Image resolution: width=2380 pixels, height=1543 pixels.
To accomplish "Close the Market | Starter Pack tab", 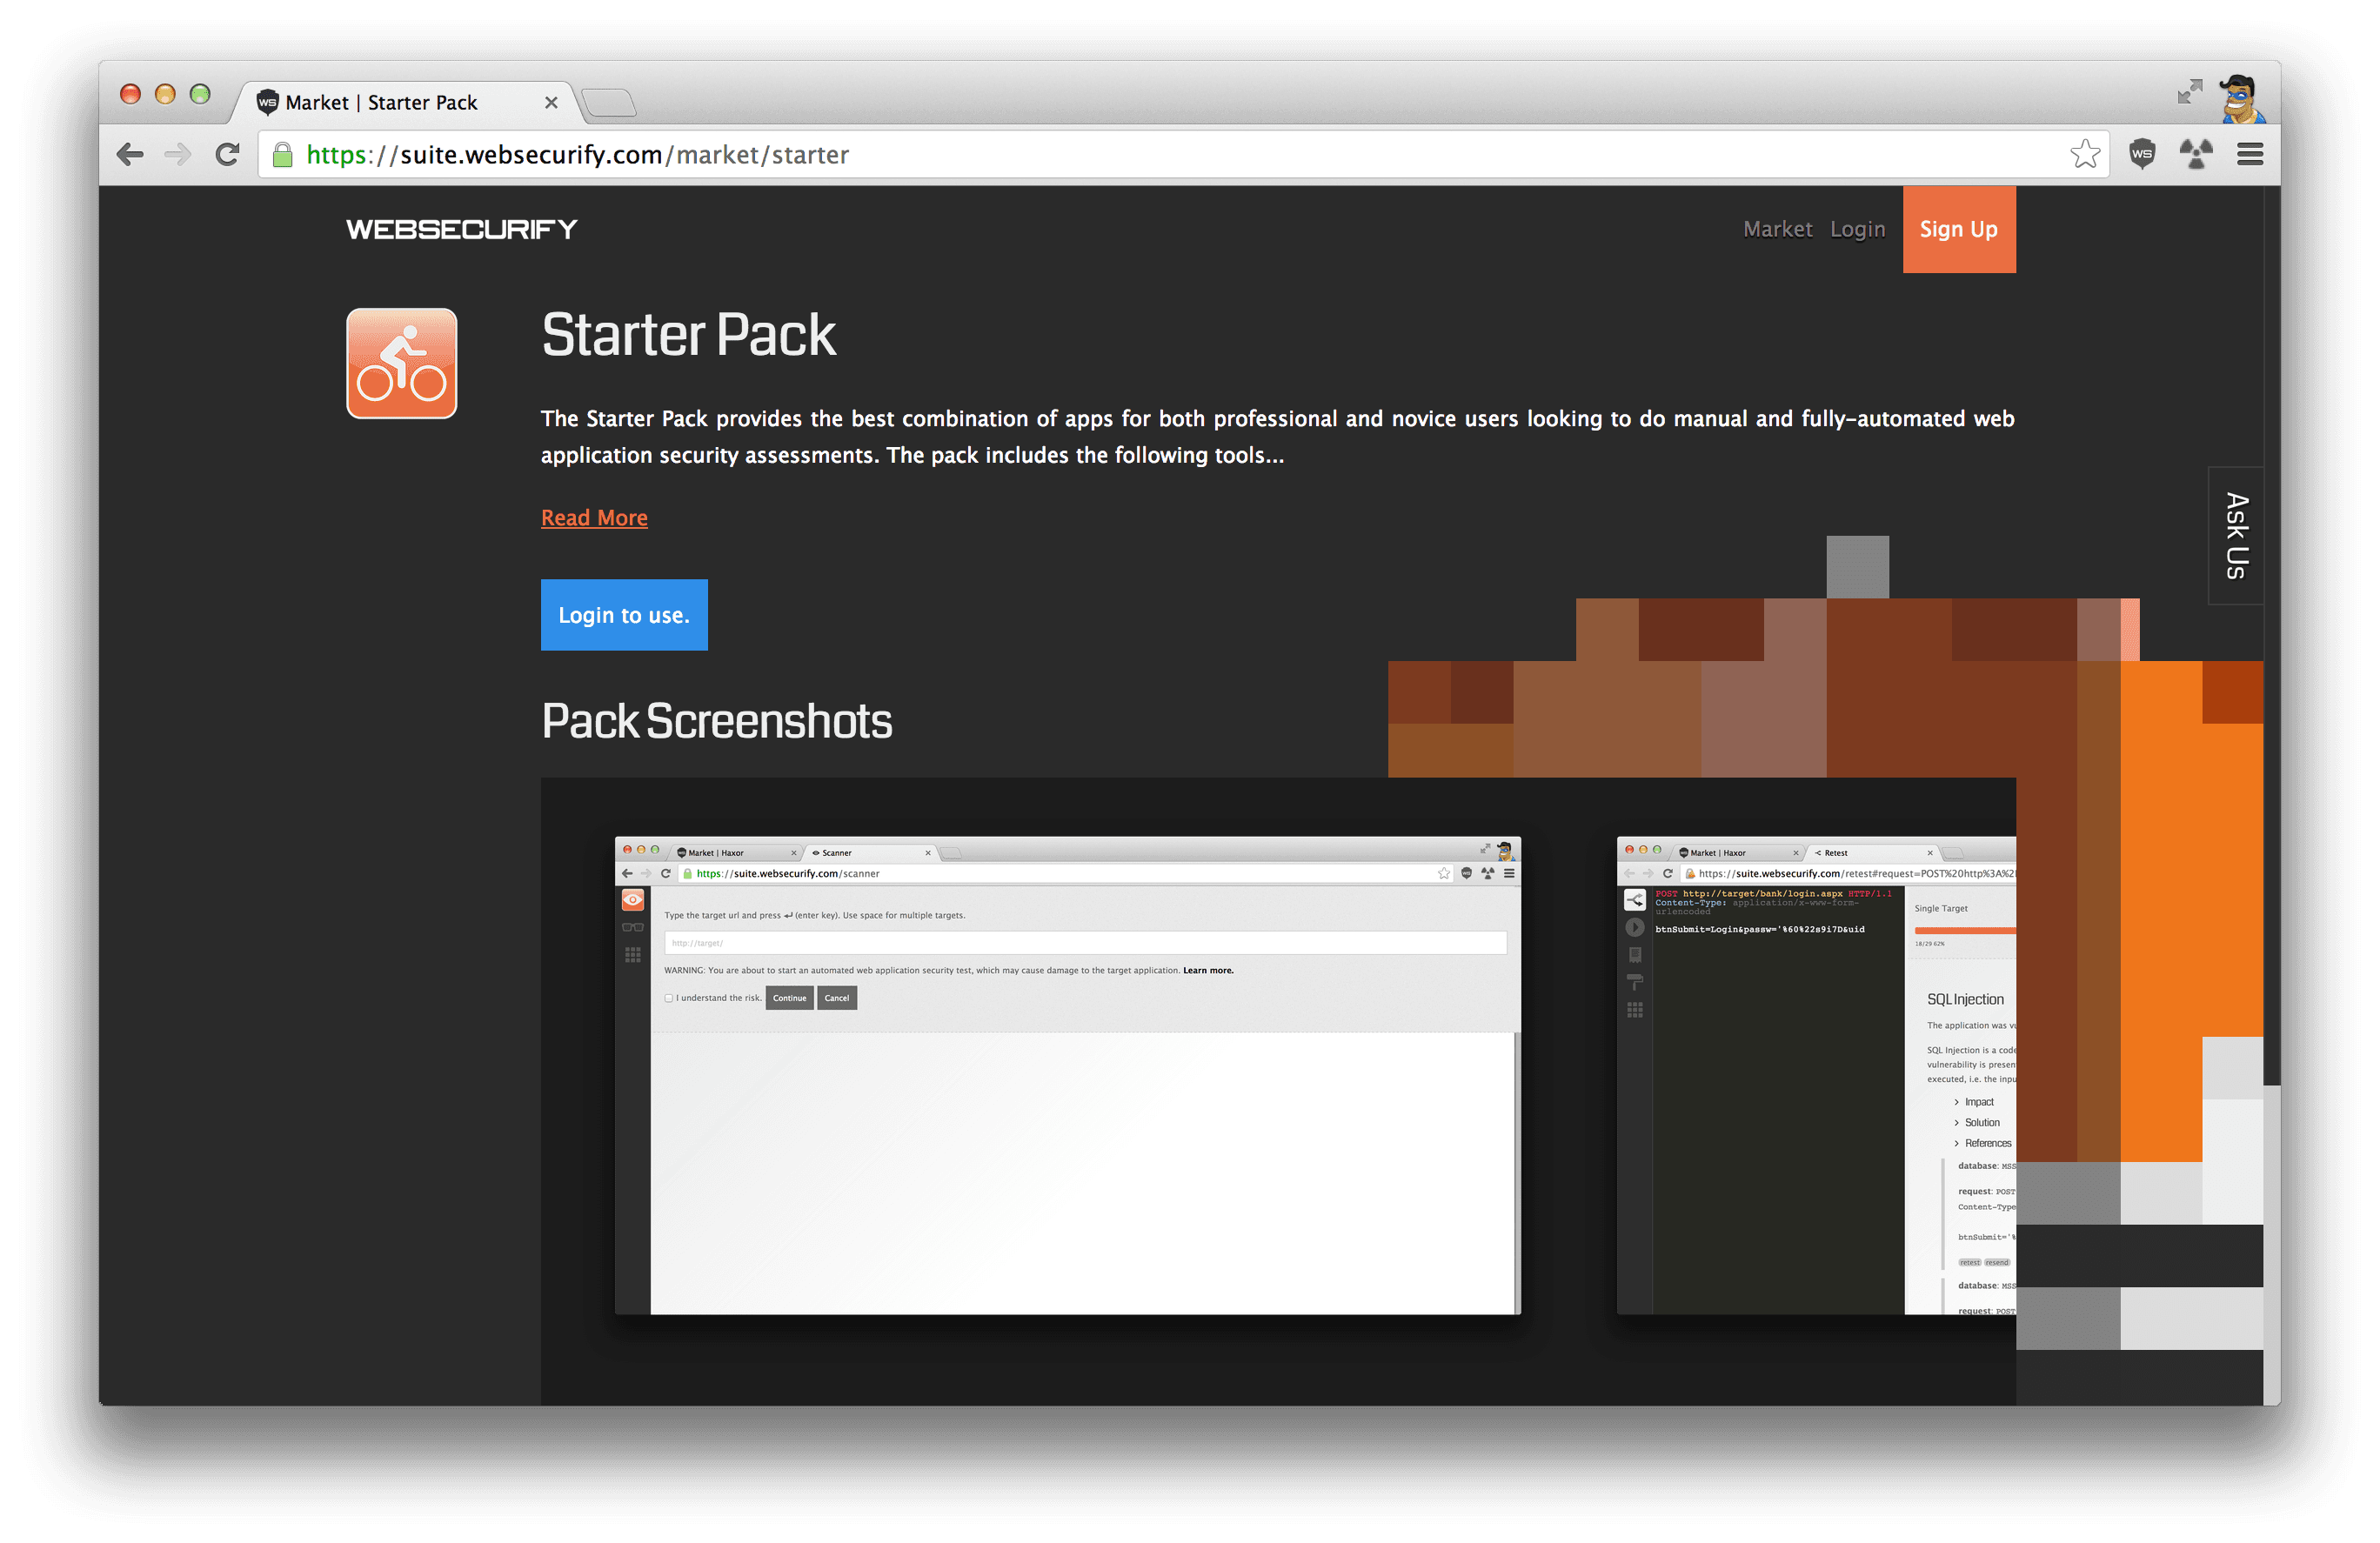I will click(551, 102).
